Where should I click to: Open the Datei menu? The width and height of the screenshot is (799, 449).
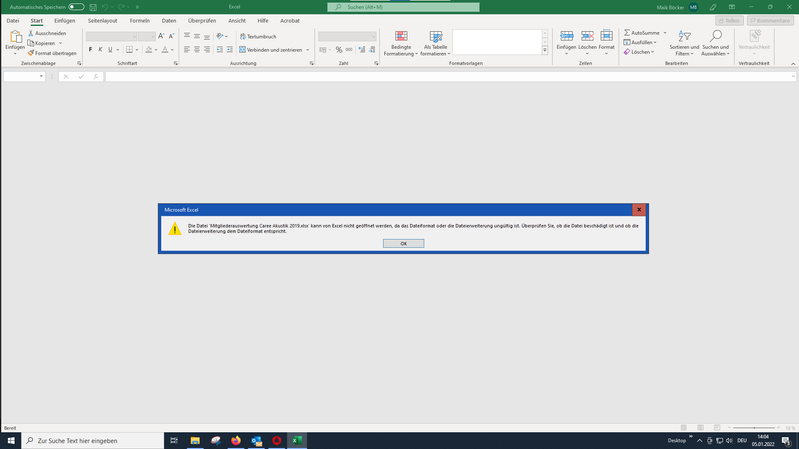coord(13,21)
